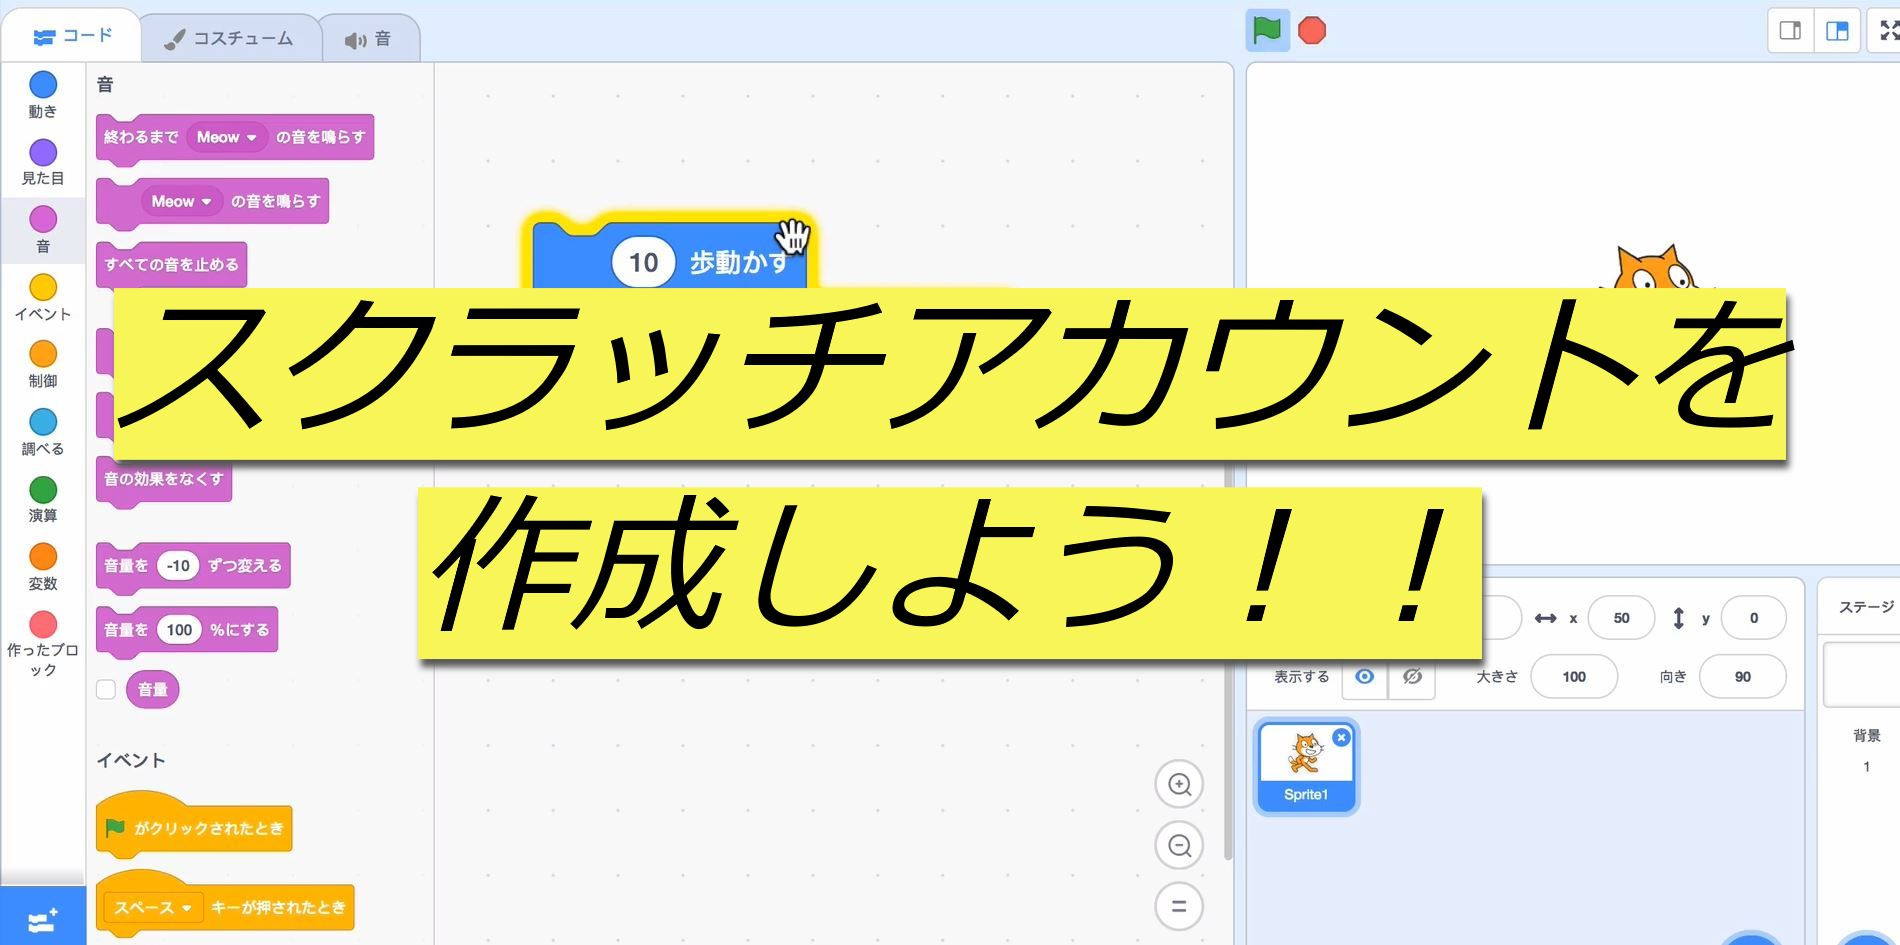Enter full screen stage mode

pyautogui.click(x=1886, y=31)
